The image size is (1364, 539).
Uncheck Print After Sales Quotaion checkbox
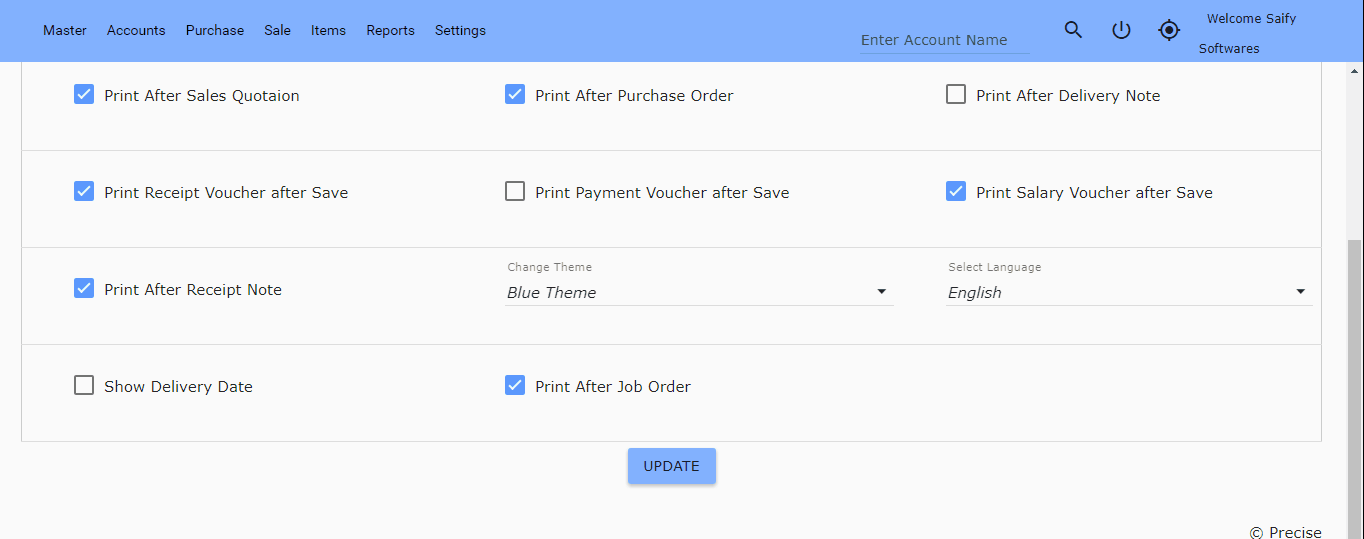(x=84, y=95)
